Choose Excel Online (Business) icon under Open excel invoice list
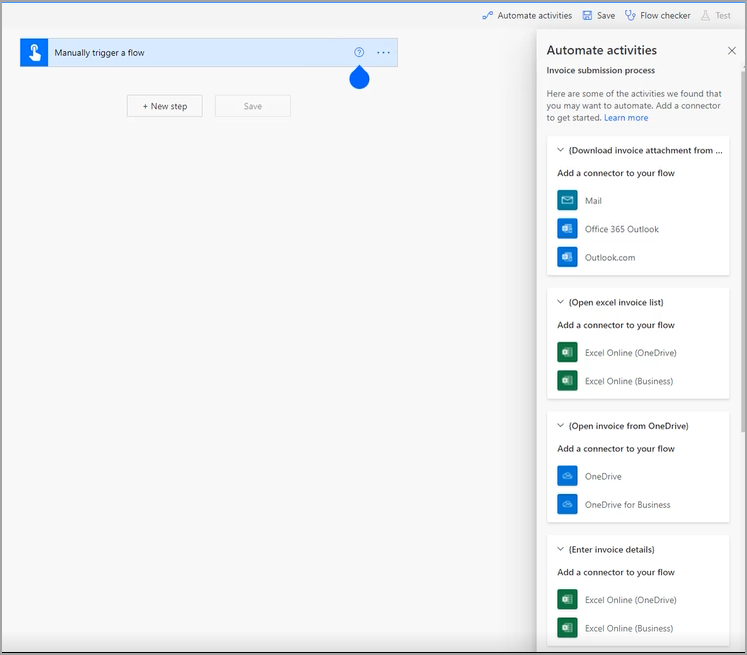The width and height of the screenshot is (747, 655). (x=567, y=381)
